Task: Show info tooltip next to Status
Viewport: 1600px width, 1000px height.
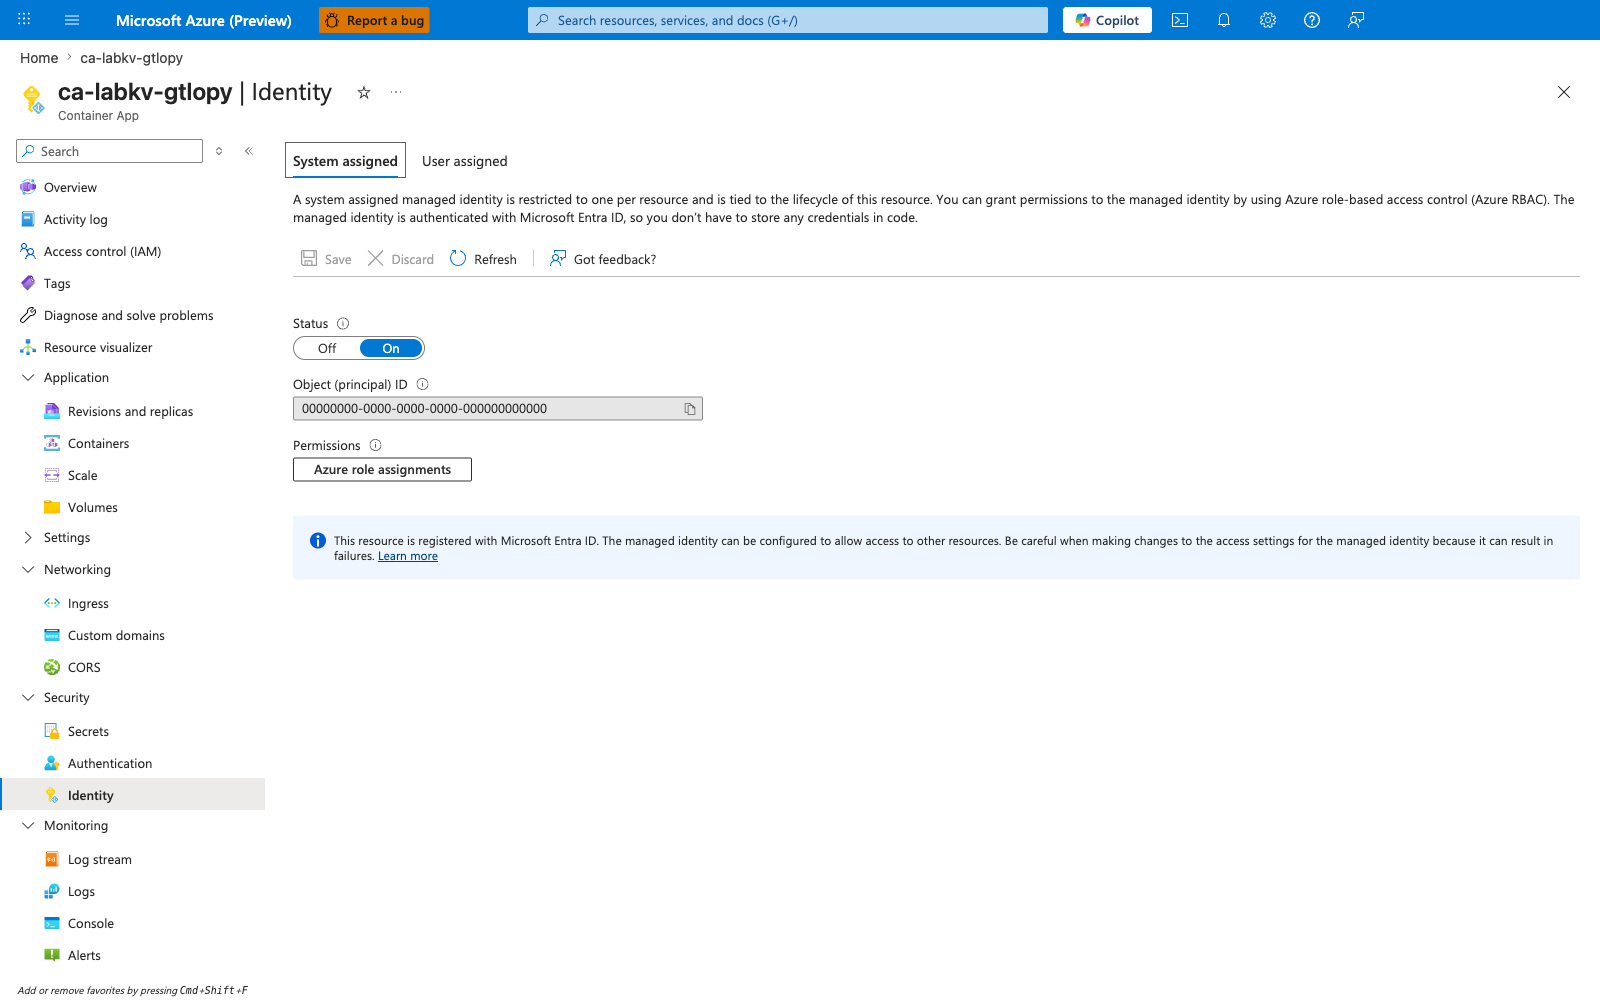Action: [x=343, y=323]
